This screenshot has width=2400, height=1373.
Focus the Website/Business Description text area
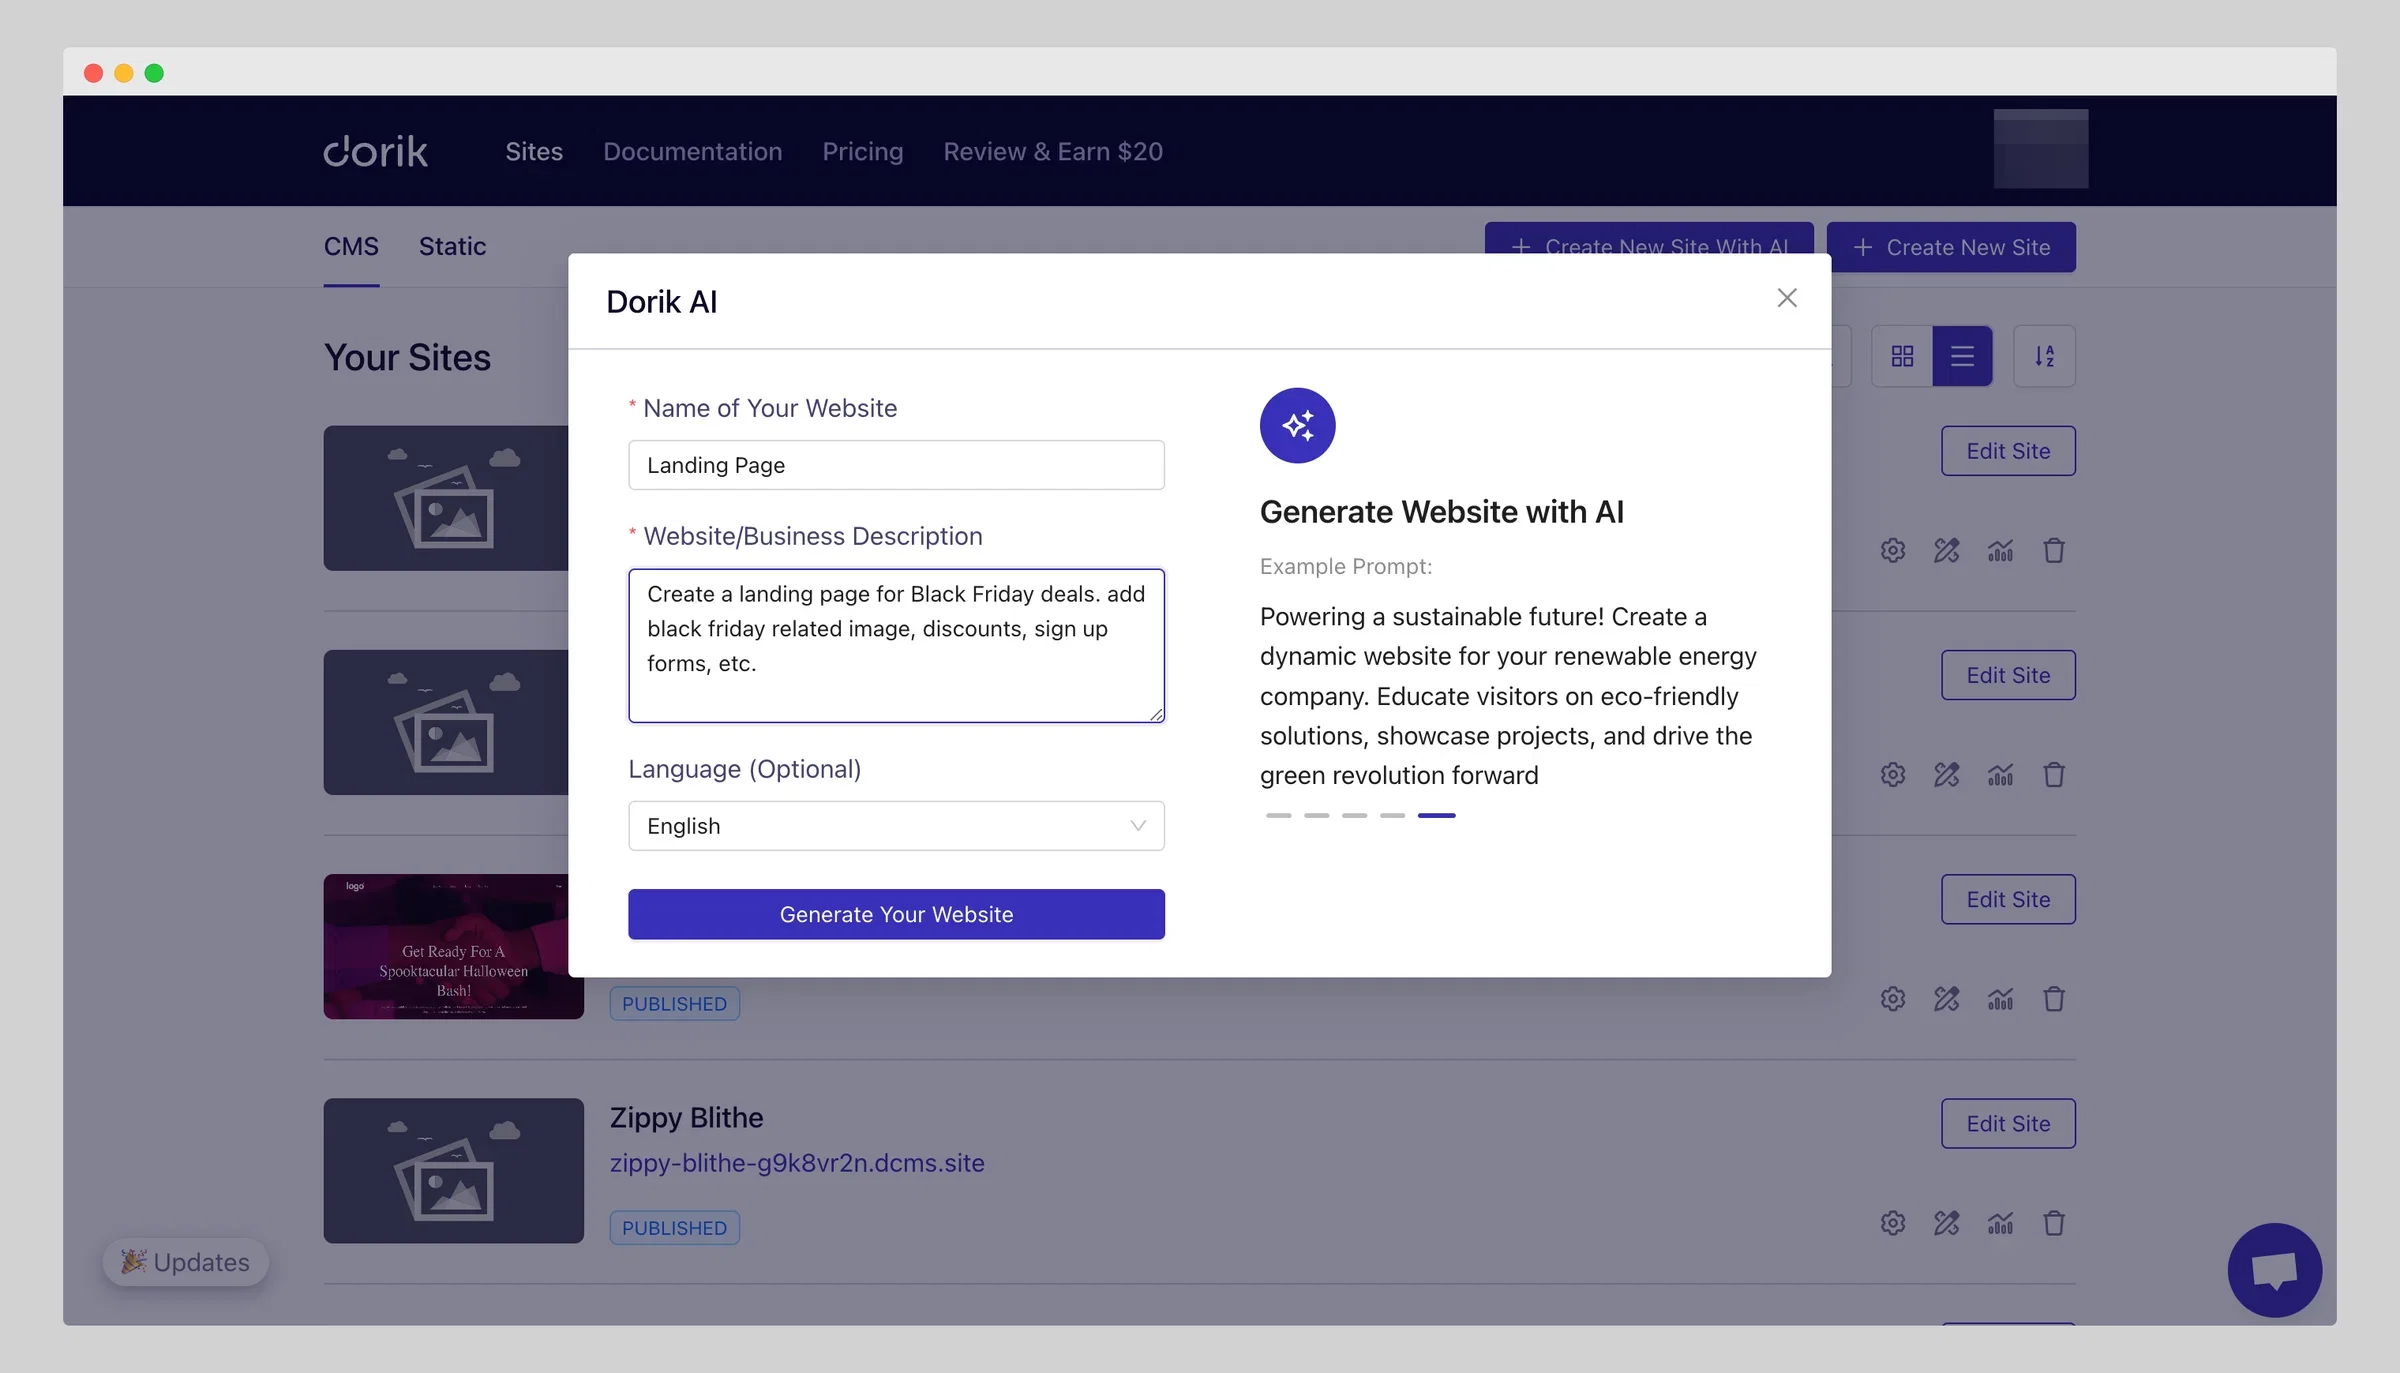pyautogui.click(x=896, y=645)
